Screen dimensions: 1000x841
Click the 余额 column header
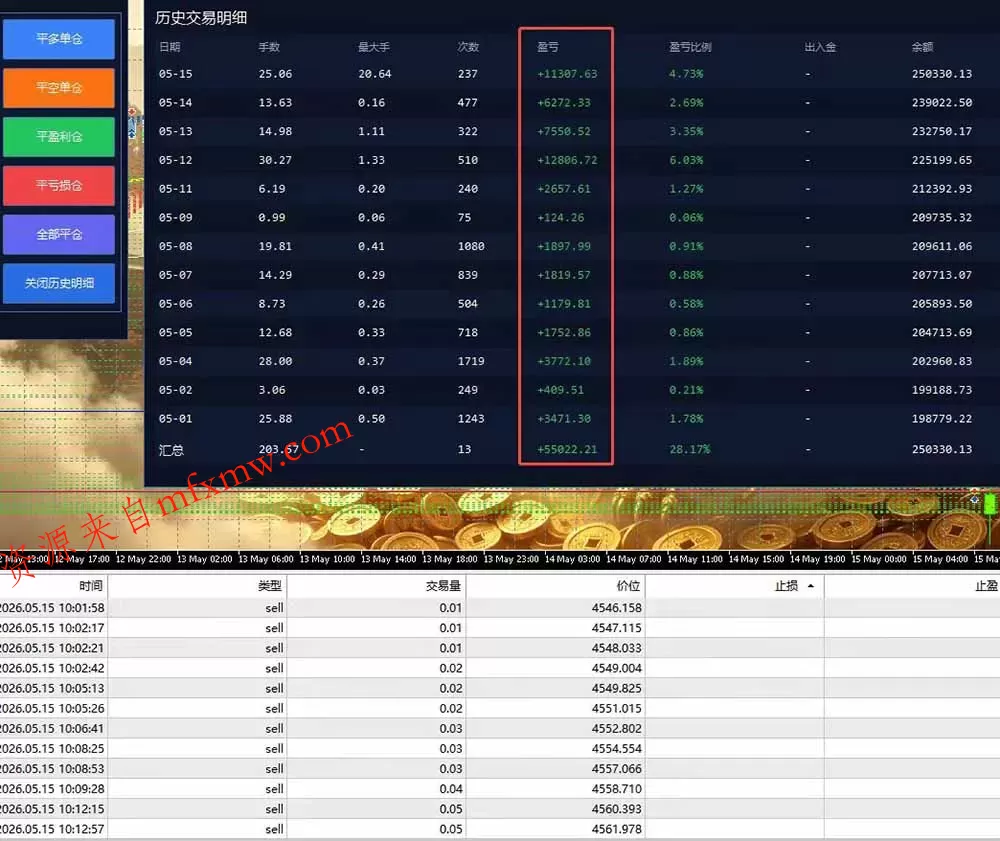[922, 47]
